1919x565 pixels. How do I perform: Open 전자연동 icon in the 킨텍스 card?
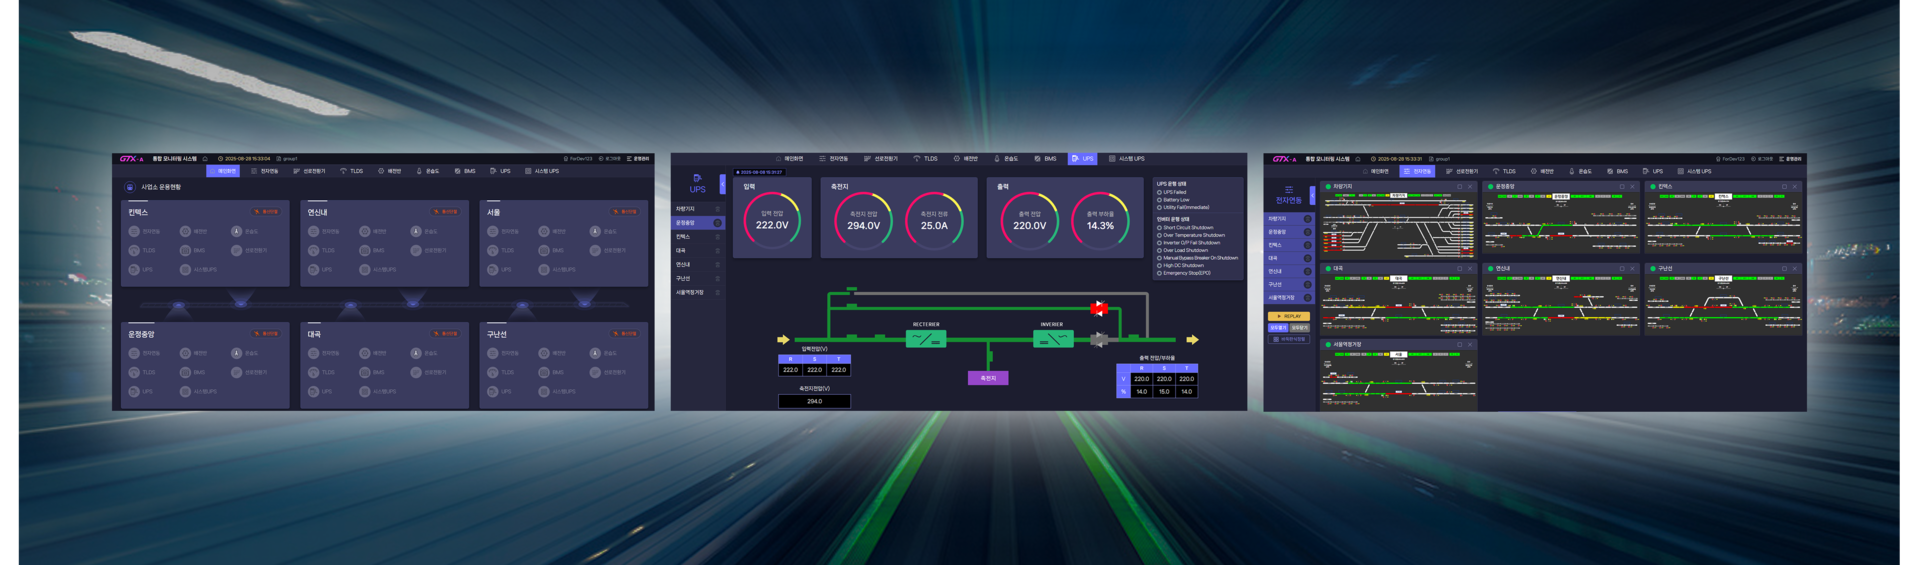(134, 231)
